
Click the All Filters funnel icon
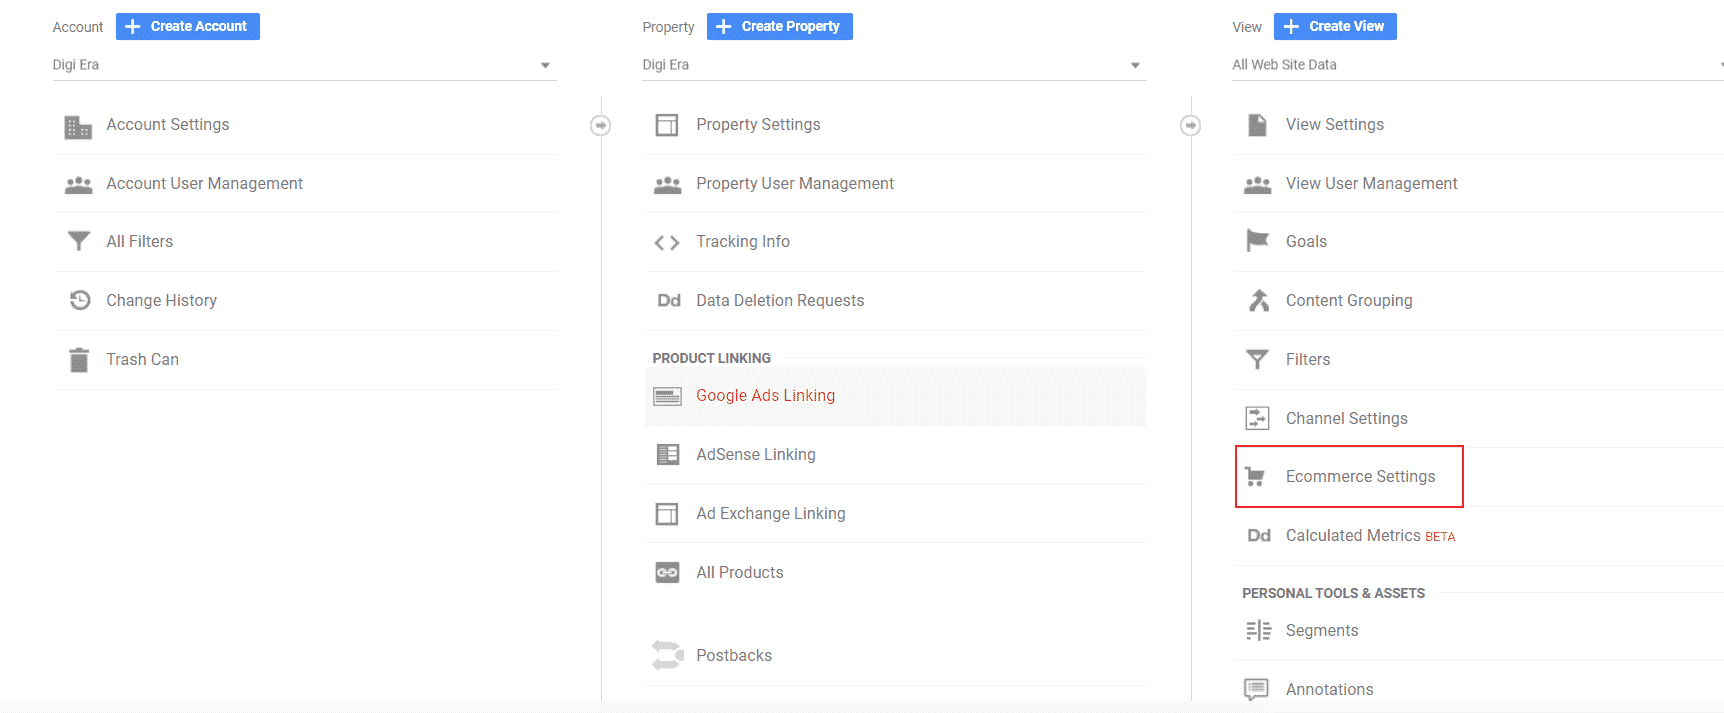click(78, 242)
